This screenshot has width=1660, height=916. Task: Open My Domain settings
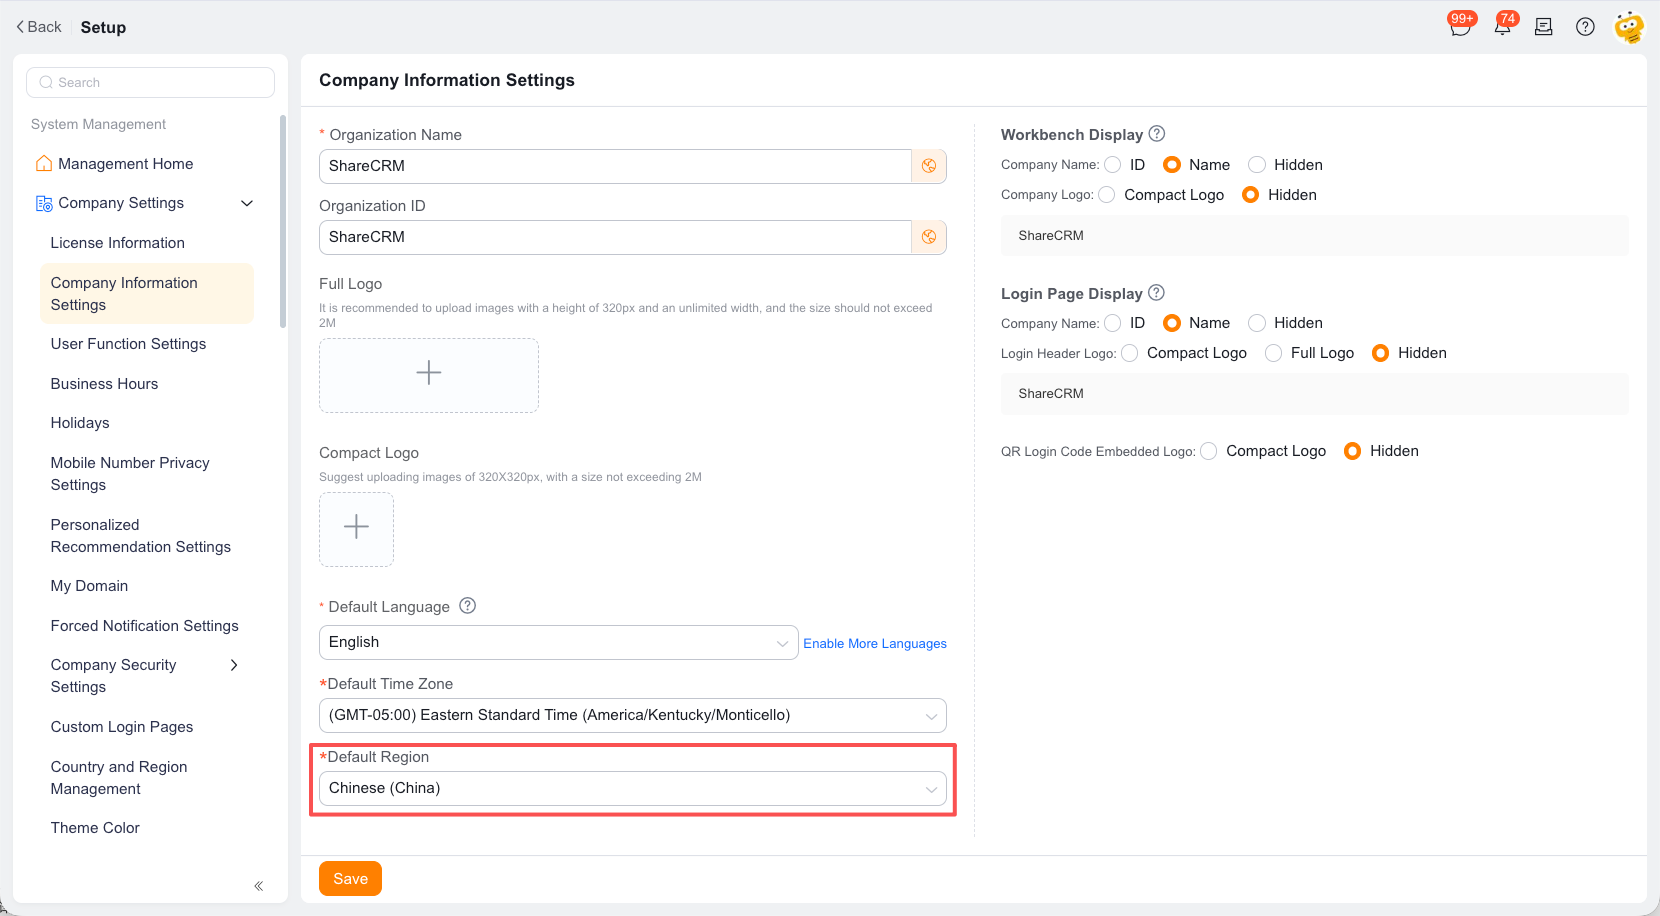point(89,586)
